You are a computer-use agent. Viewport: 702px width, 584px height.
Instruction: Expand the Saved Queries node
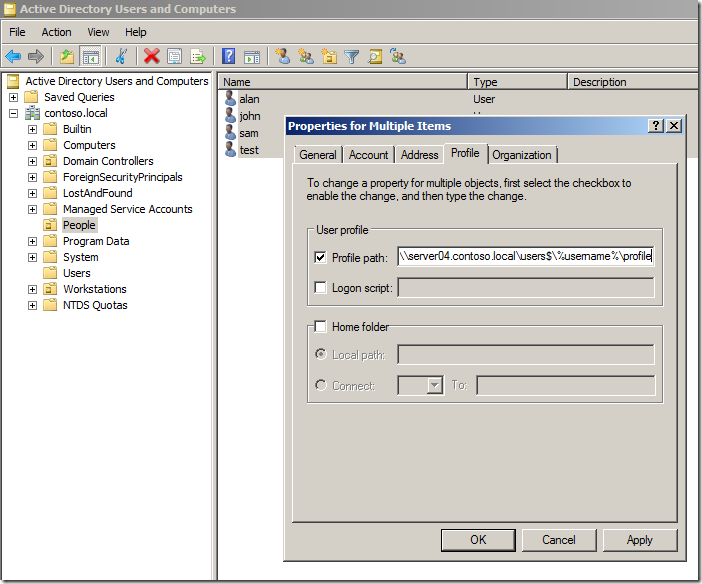point(13,97)
